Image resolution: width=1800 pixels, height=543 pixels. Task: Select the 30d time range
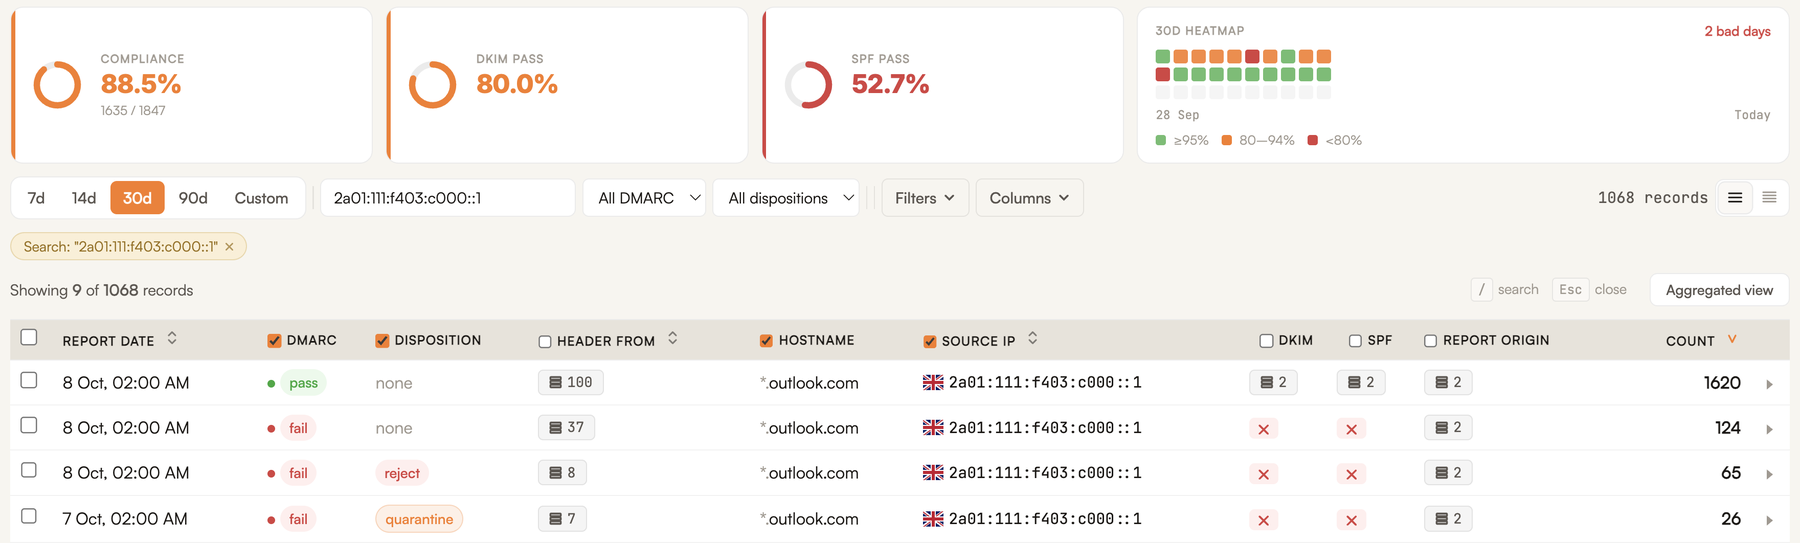[137, 198]
